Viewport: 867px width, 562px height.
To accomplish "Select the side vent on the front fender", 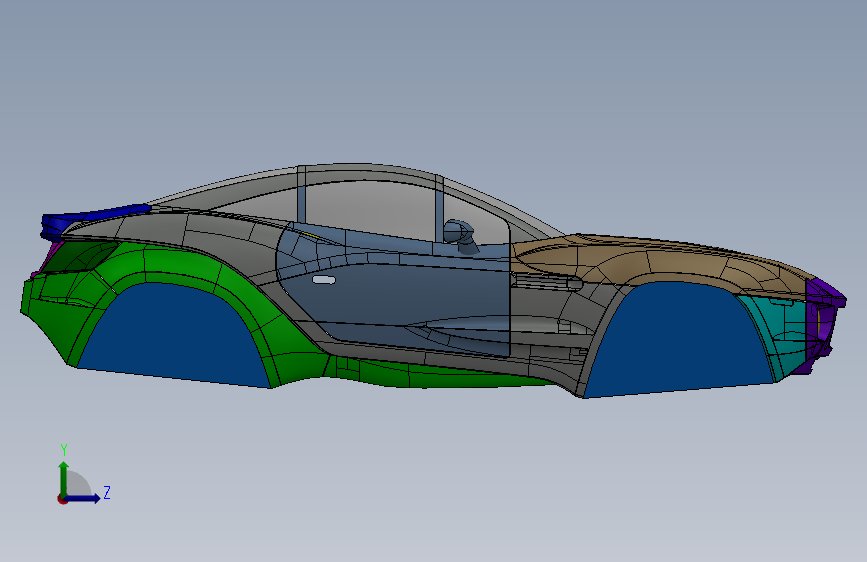I will coord(545,283).
